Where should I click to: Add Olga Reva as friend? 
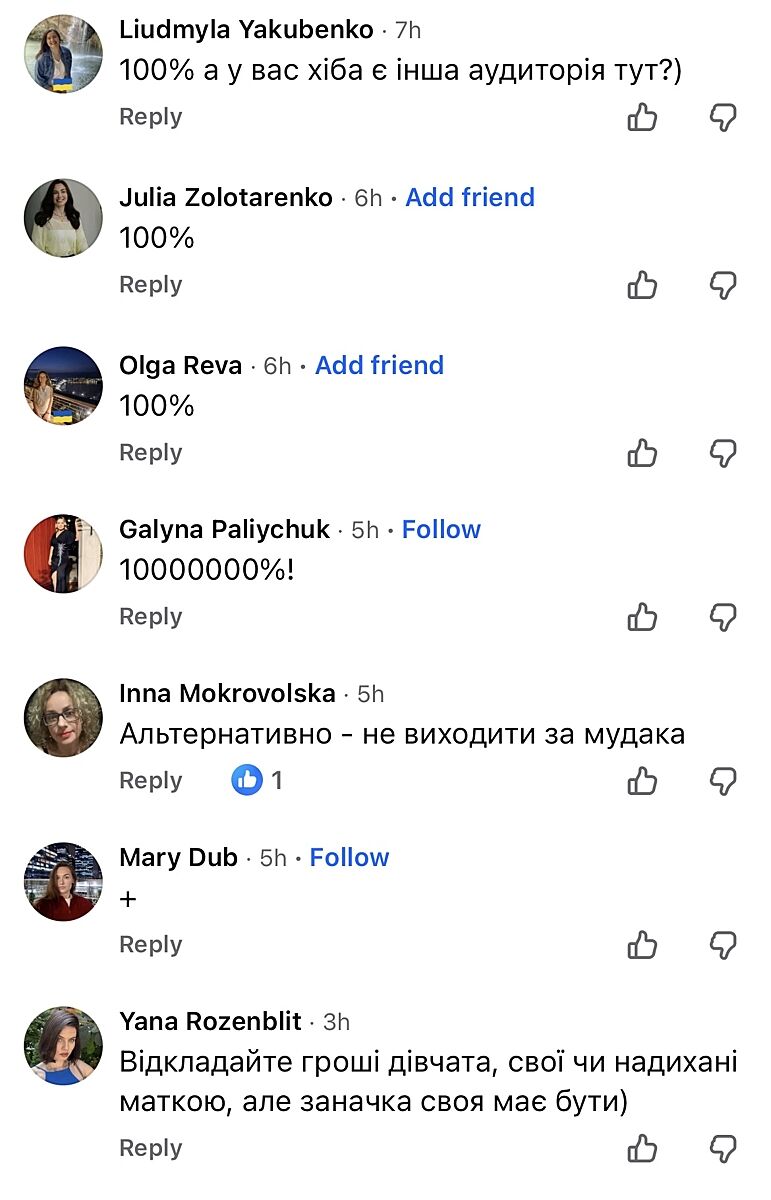pos(379,366)
